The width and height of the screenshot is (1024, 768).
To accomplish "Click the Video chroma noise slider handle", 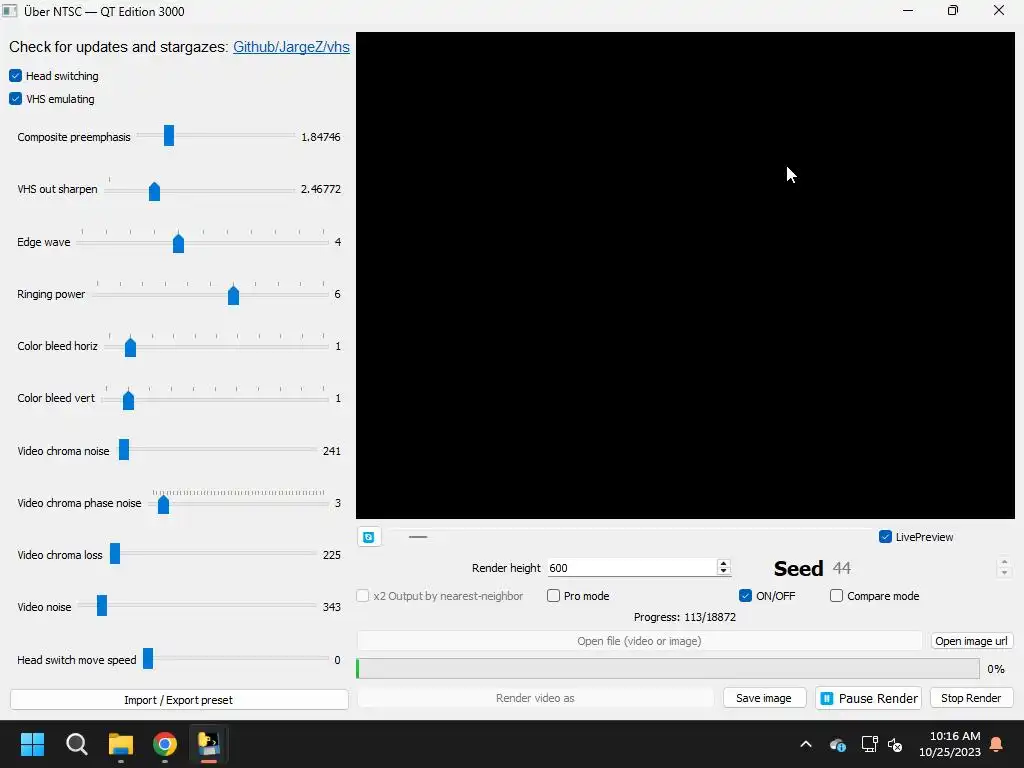I will pos(123,449).
